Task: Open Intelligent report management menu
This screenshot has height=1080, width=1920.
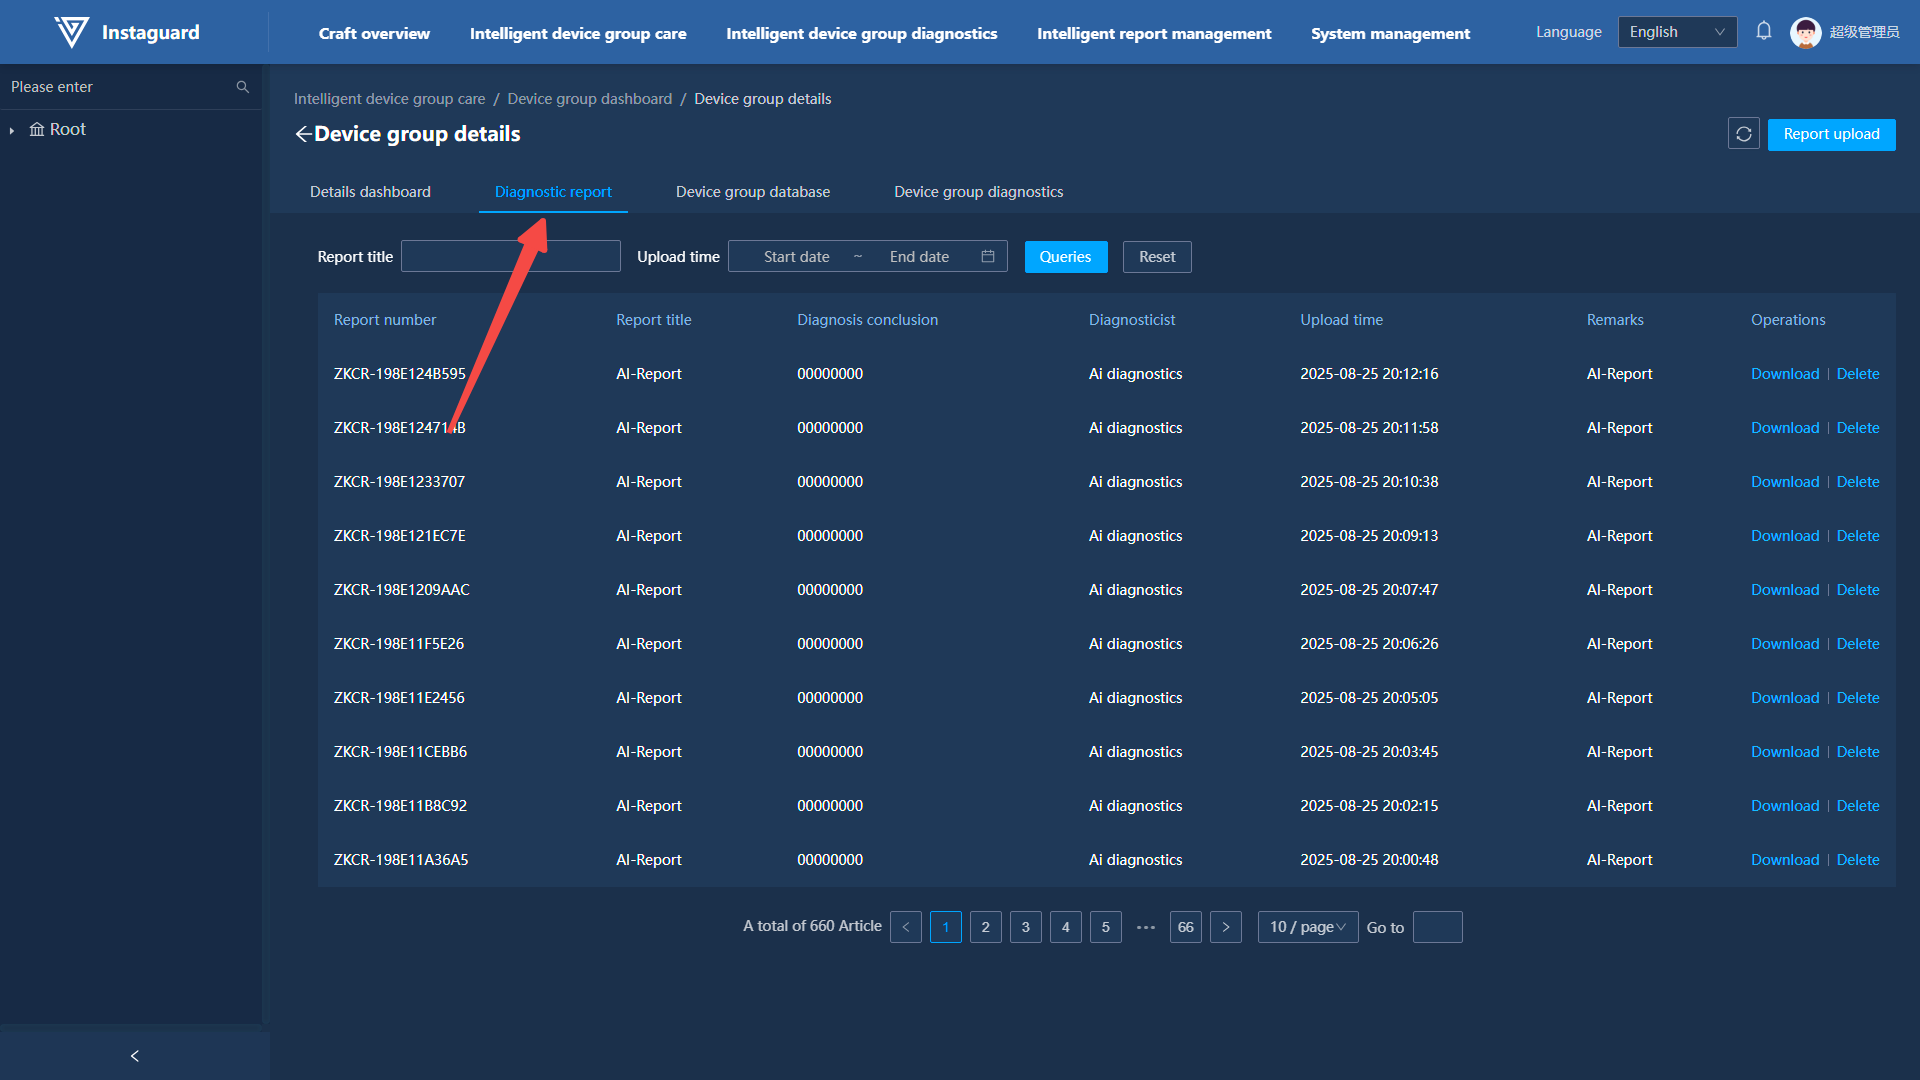Action: pos(1153,33)
